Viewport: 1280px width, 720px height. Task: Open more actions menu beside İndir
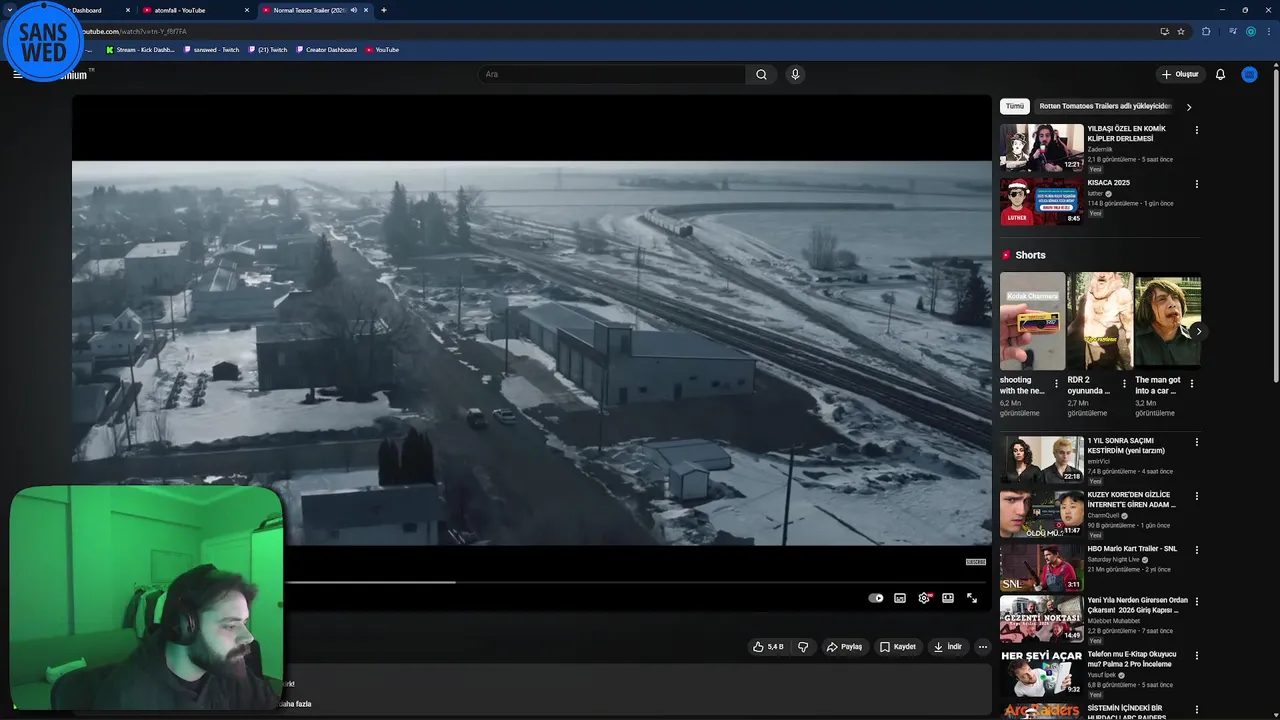pyautogui.click(x=982, y=647)
